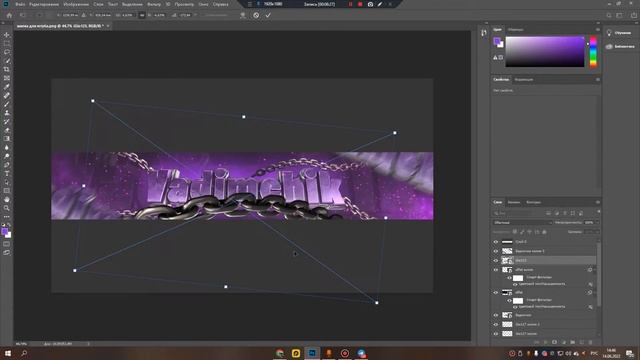Click the foreground color swatch in toolbar
Viewport: 640px width, 360px height.
(5, 232)
